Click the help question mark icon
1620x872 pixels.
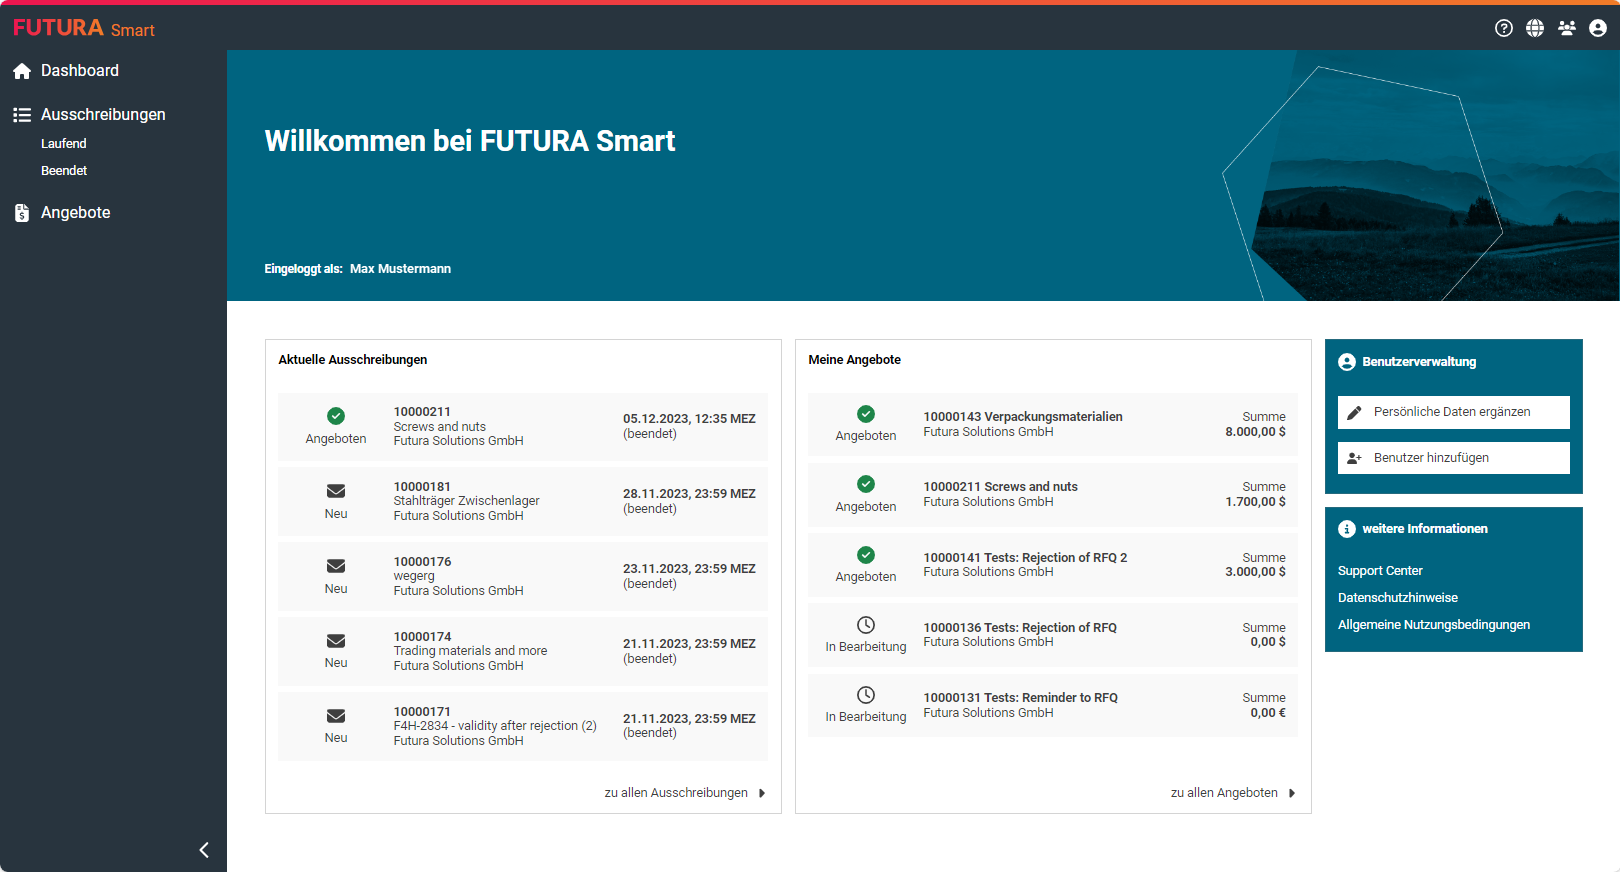click(x=1503, y=28)
